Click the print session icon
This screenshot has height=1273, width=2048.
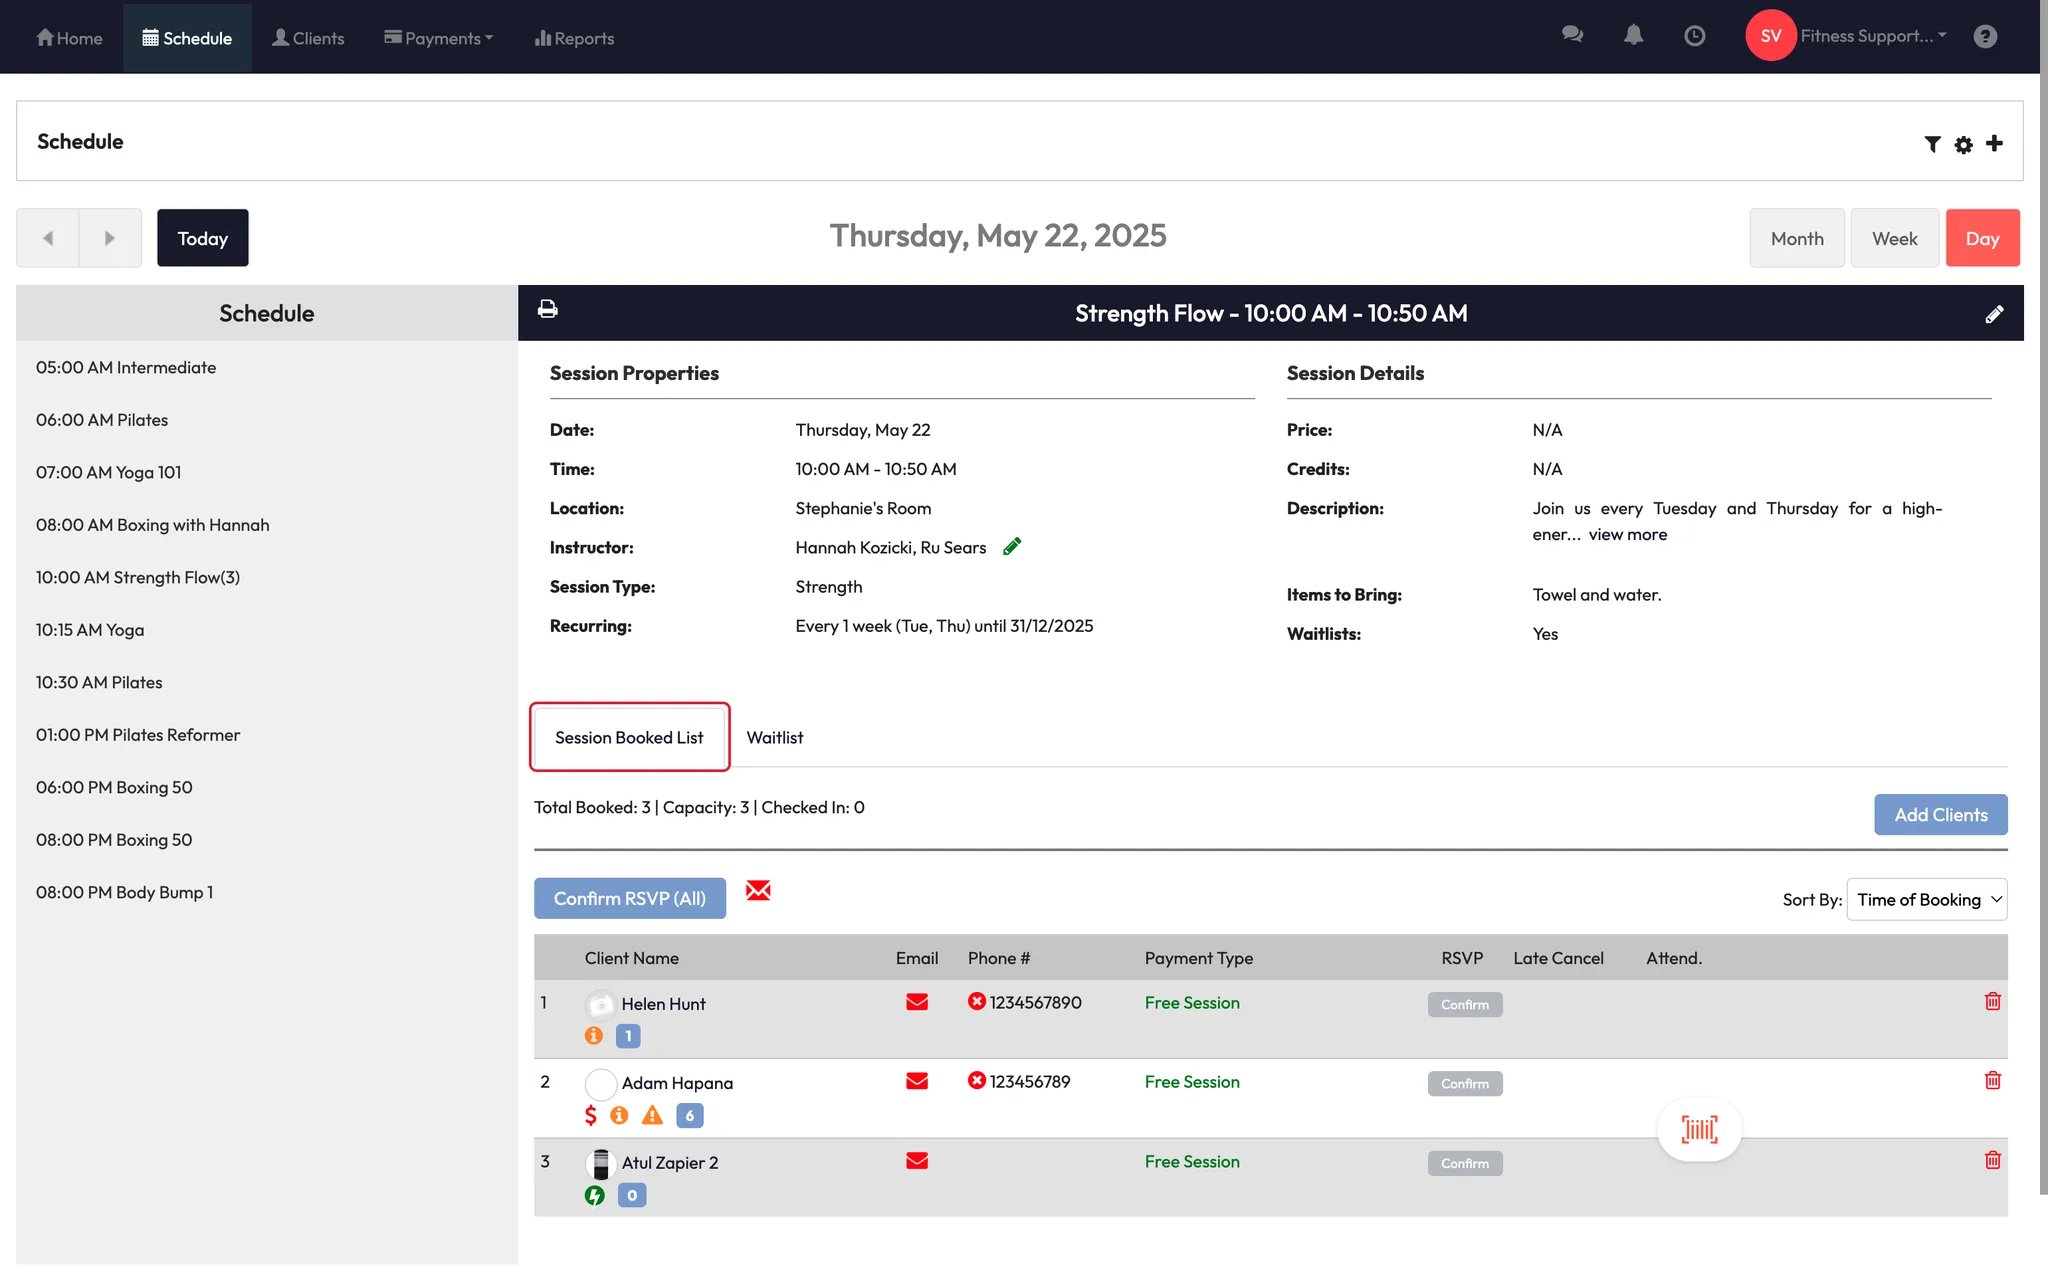pos(547,310)
